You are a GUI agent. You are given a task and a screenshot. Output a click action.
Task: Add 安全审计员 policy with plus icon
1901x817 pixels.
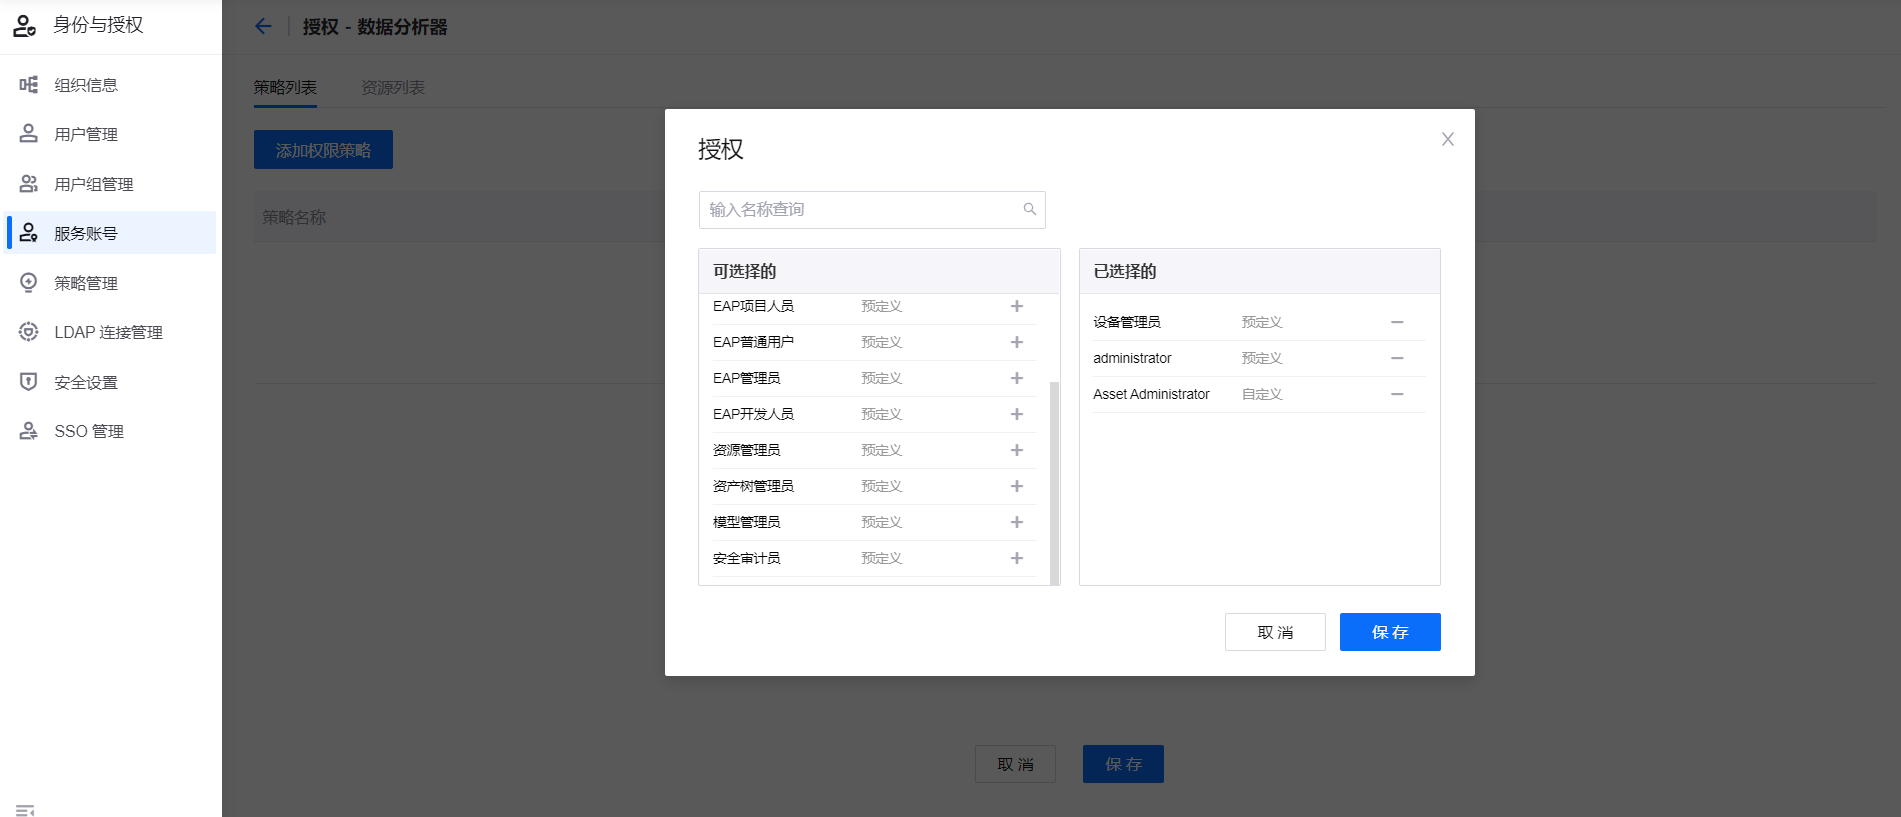(1016, 558)
